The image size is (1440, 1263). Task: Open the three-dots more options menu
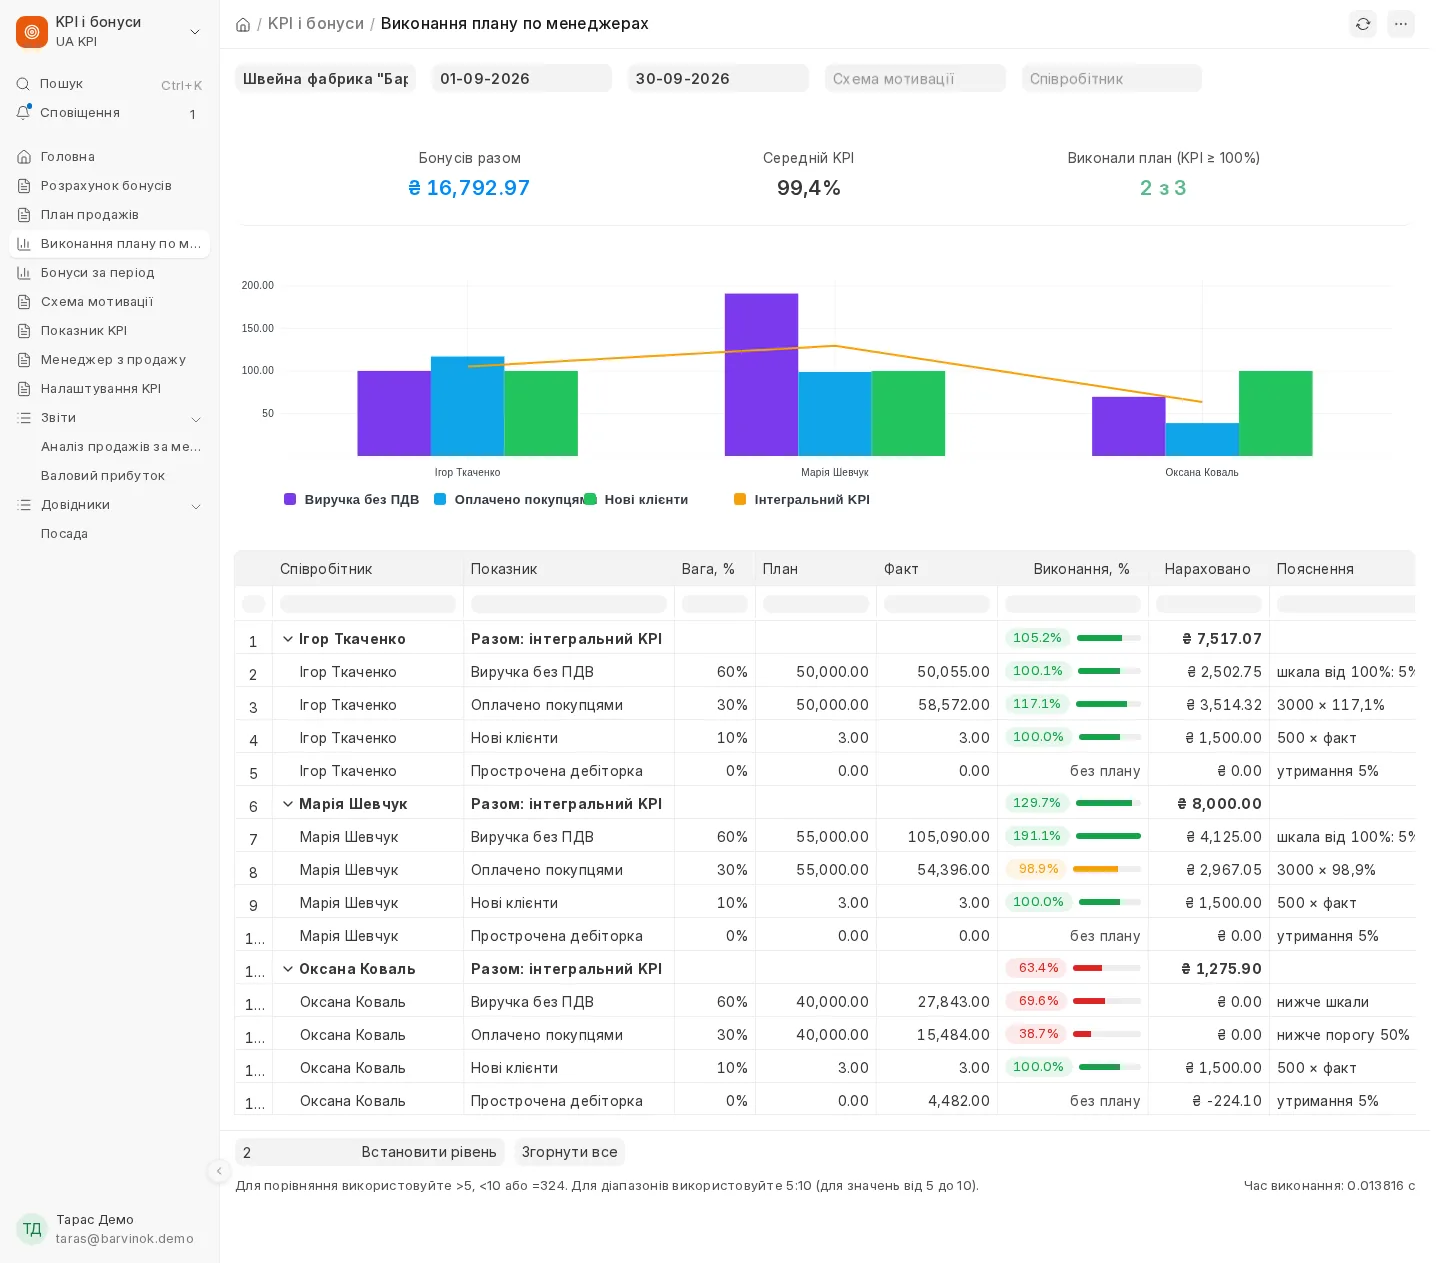1400,24
